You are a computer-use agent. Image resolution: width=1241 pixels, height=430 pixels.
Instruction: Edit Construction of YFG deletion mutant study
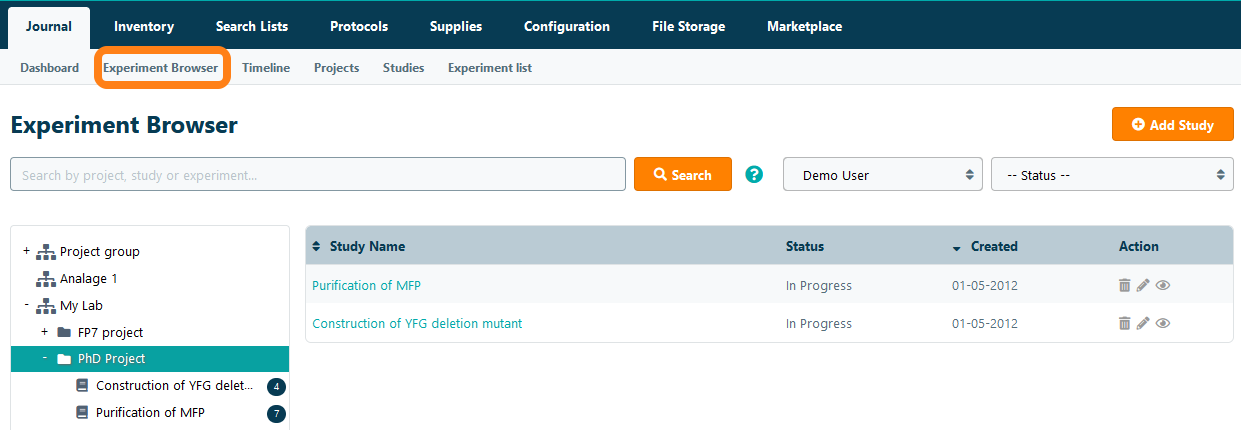tap(1143, 323)
